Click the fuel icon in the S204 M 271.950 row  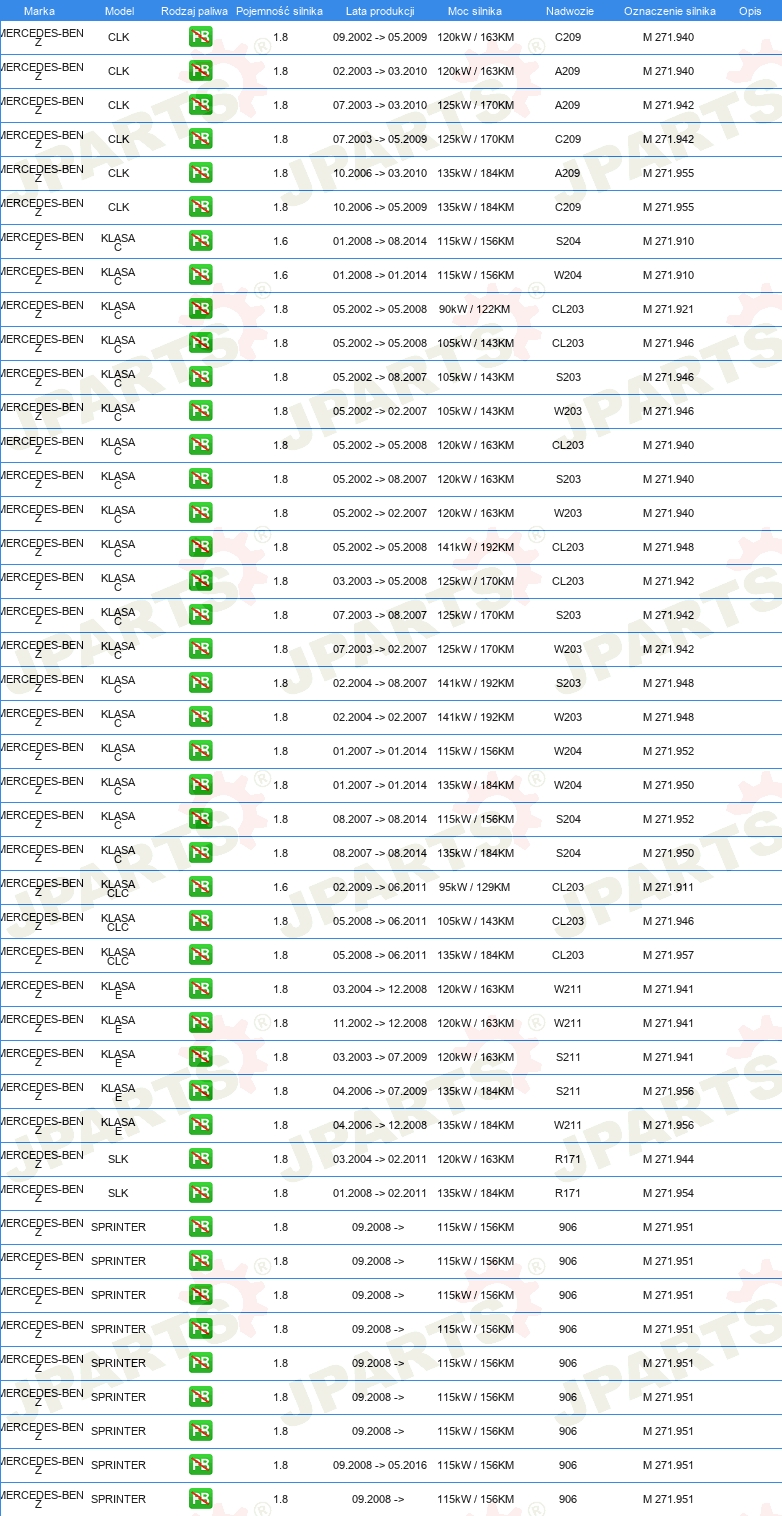point(200,854)
